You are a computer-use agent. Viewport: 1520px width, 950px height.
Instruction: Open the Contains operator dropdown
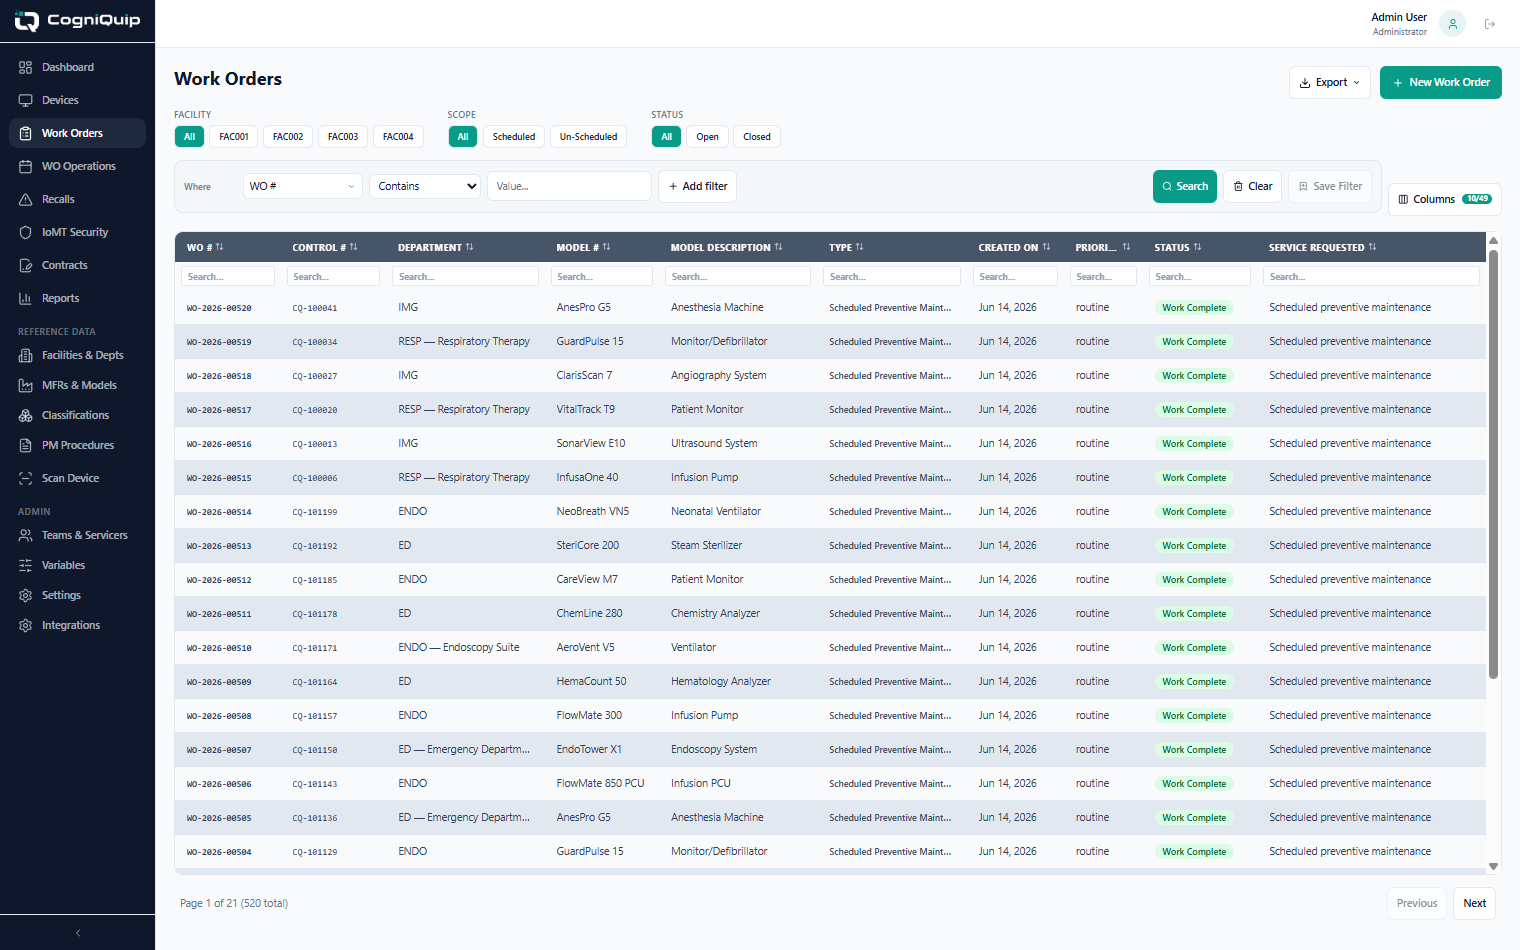425,186
